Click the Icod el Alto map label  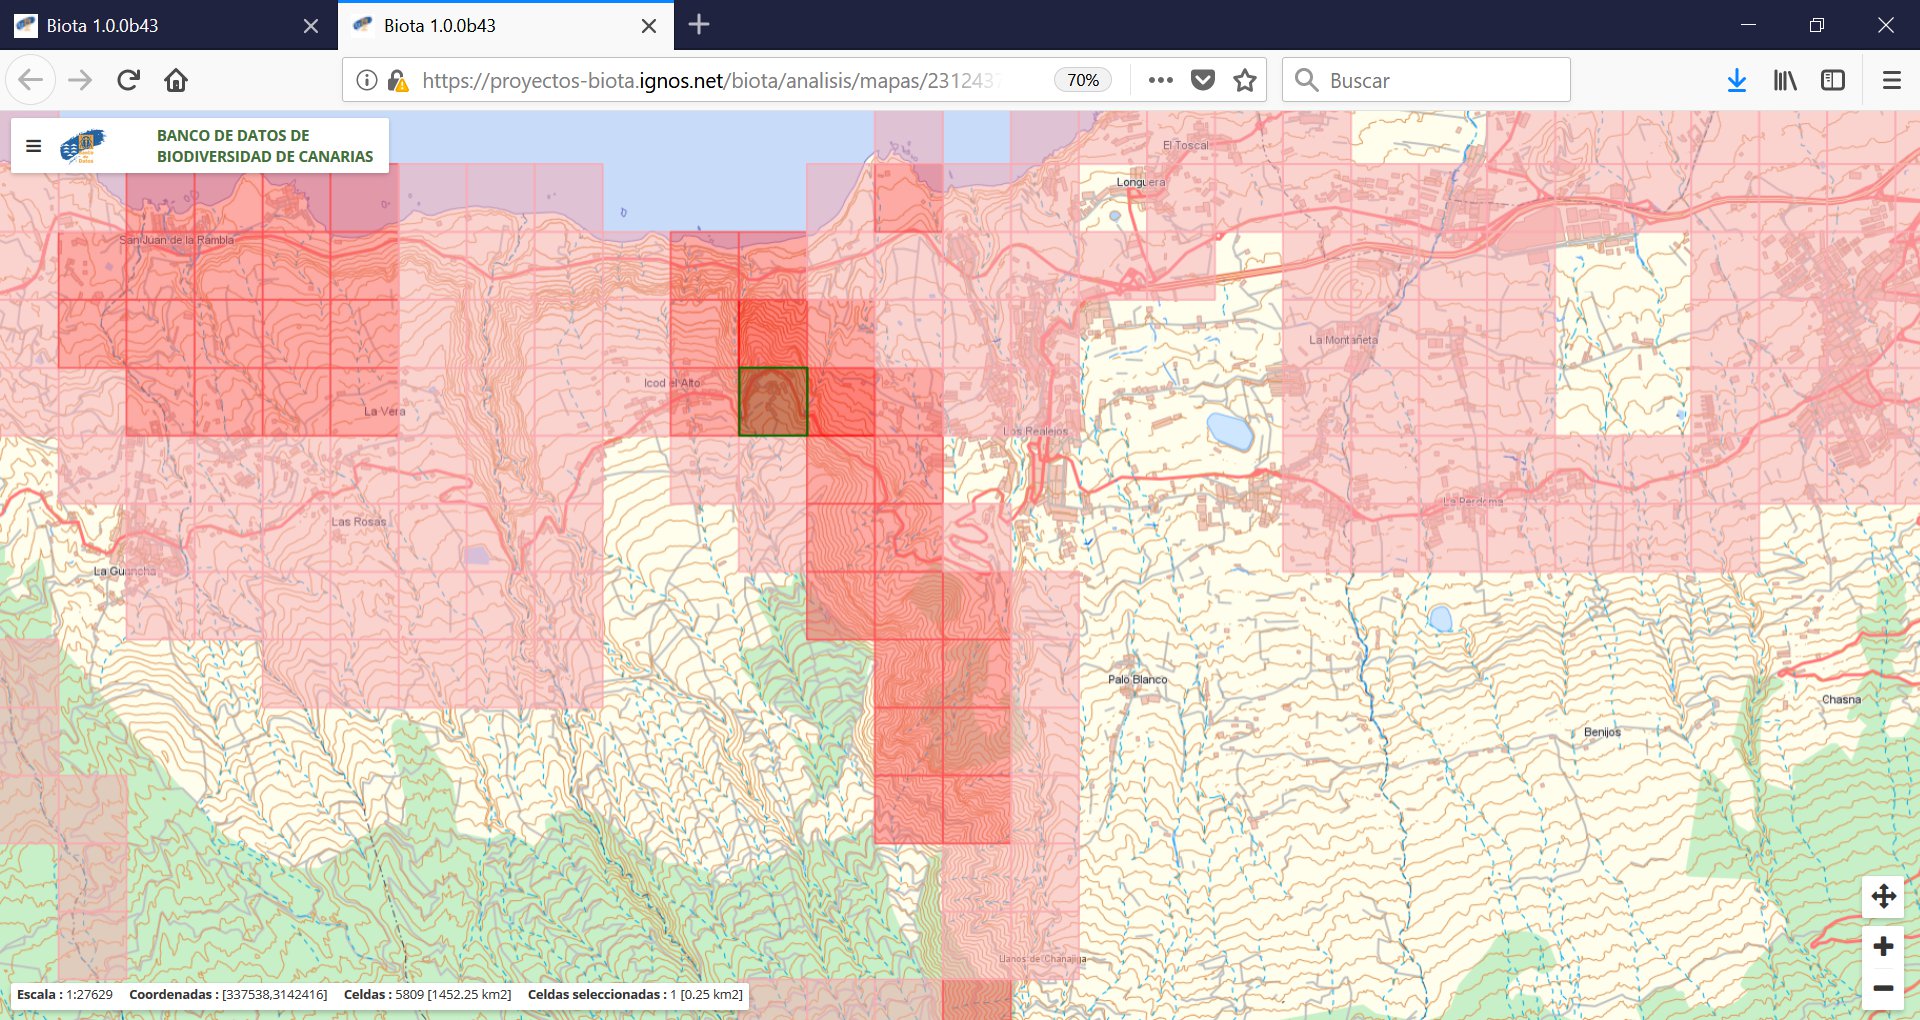[672, 383]
